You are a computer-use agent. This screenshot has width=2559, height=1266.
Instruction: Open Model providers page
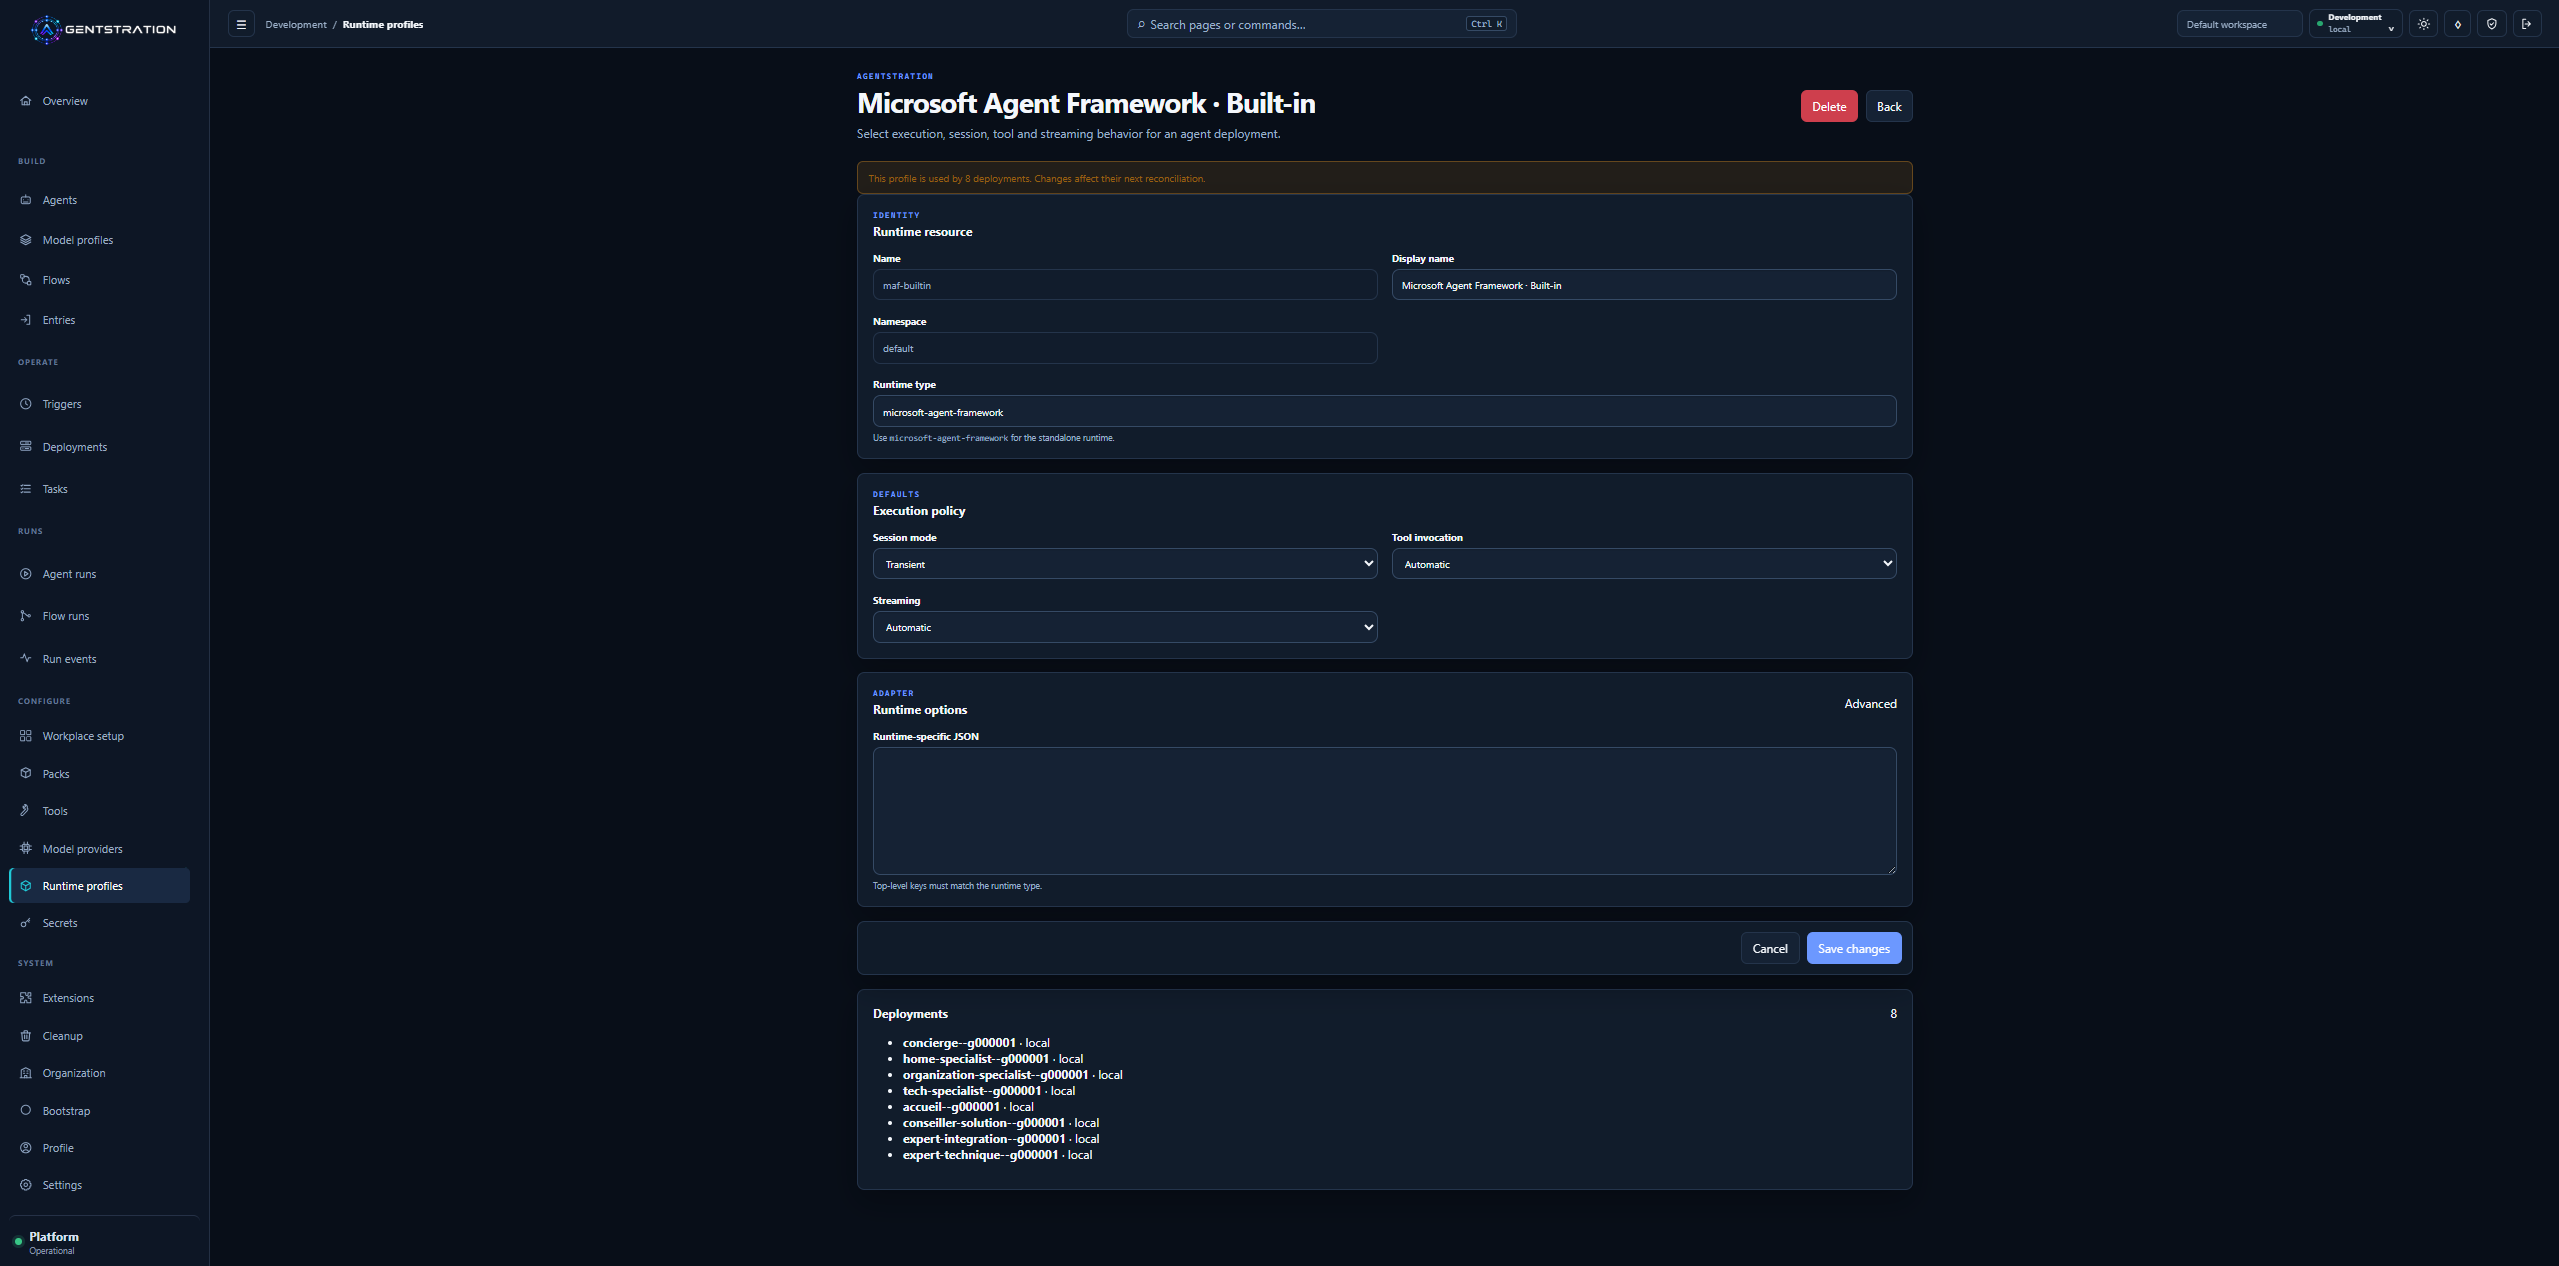point(82,849)
